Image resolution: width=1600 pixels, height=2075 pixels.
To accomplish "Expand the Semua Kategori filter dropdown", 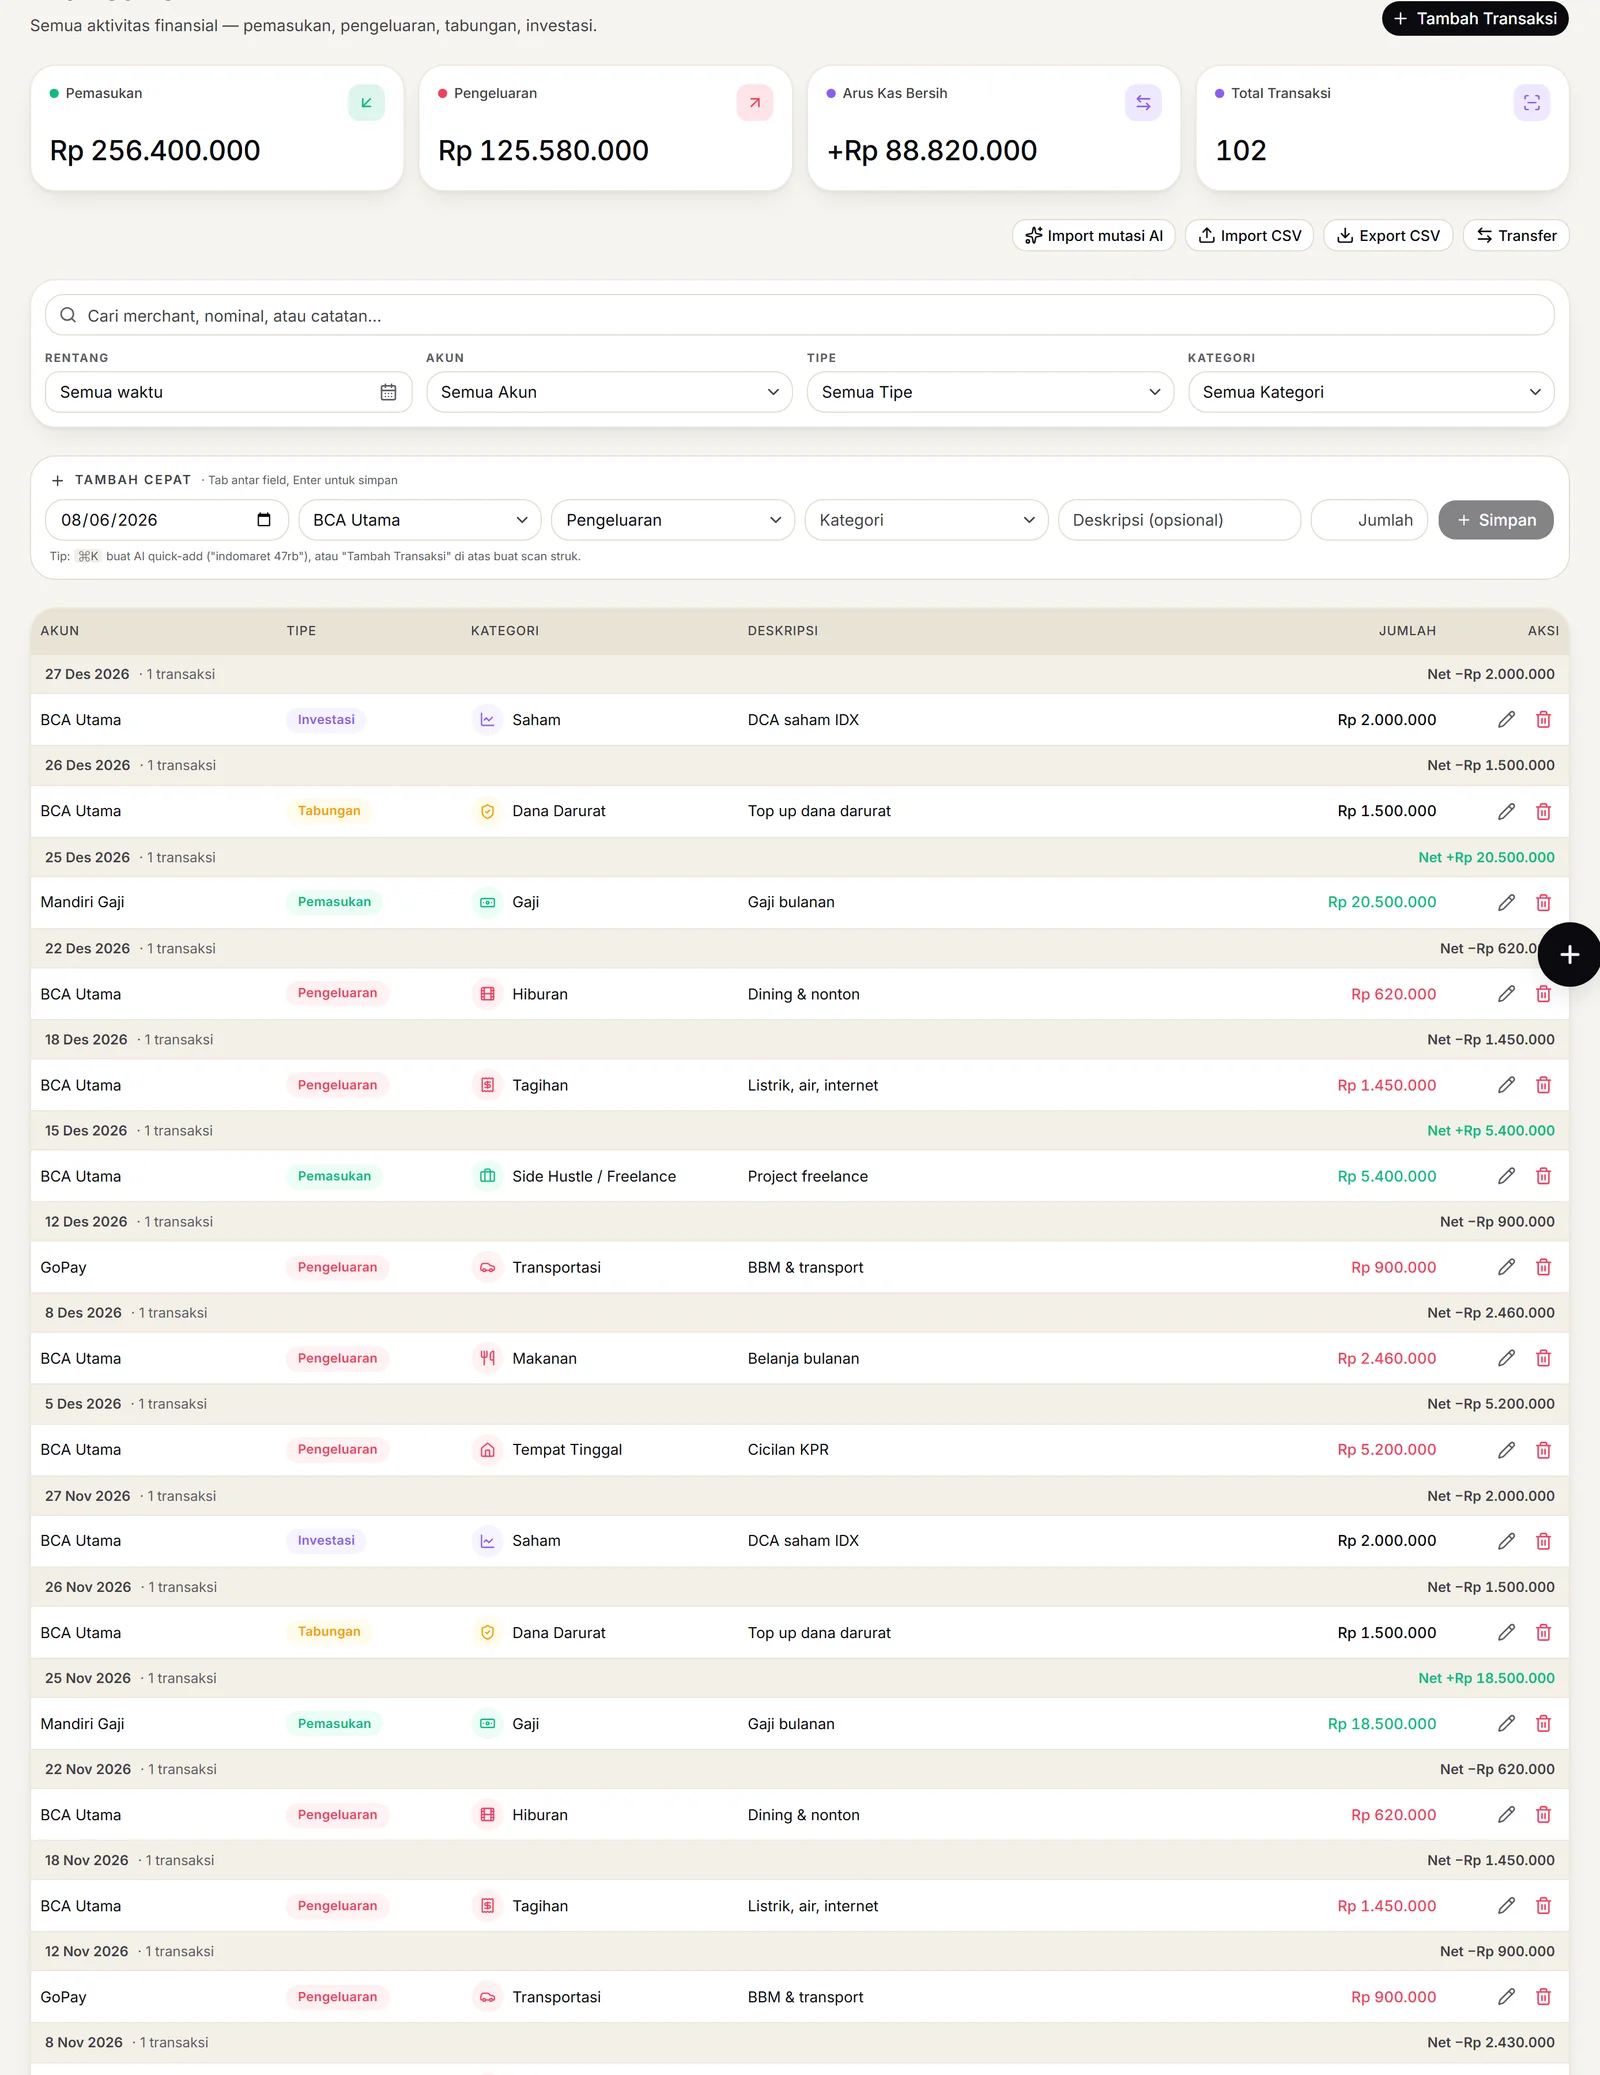I will 1371,392.
